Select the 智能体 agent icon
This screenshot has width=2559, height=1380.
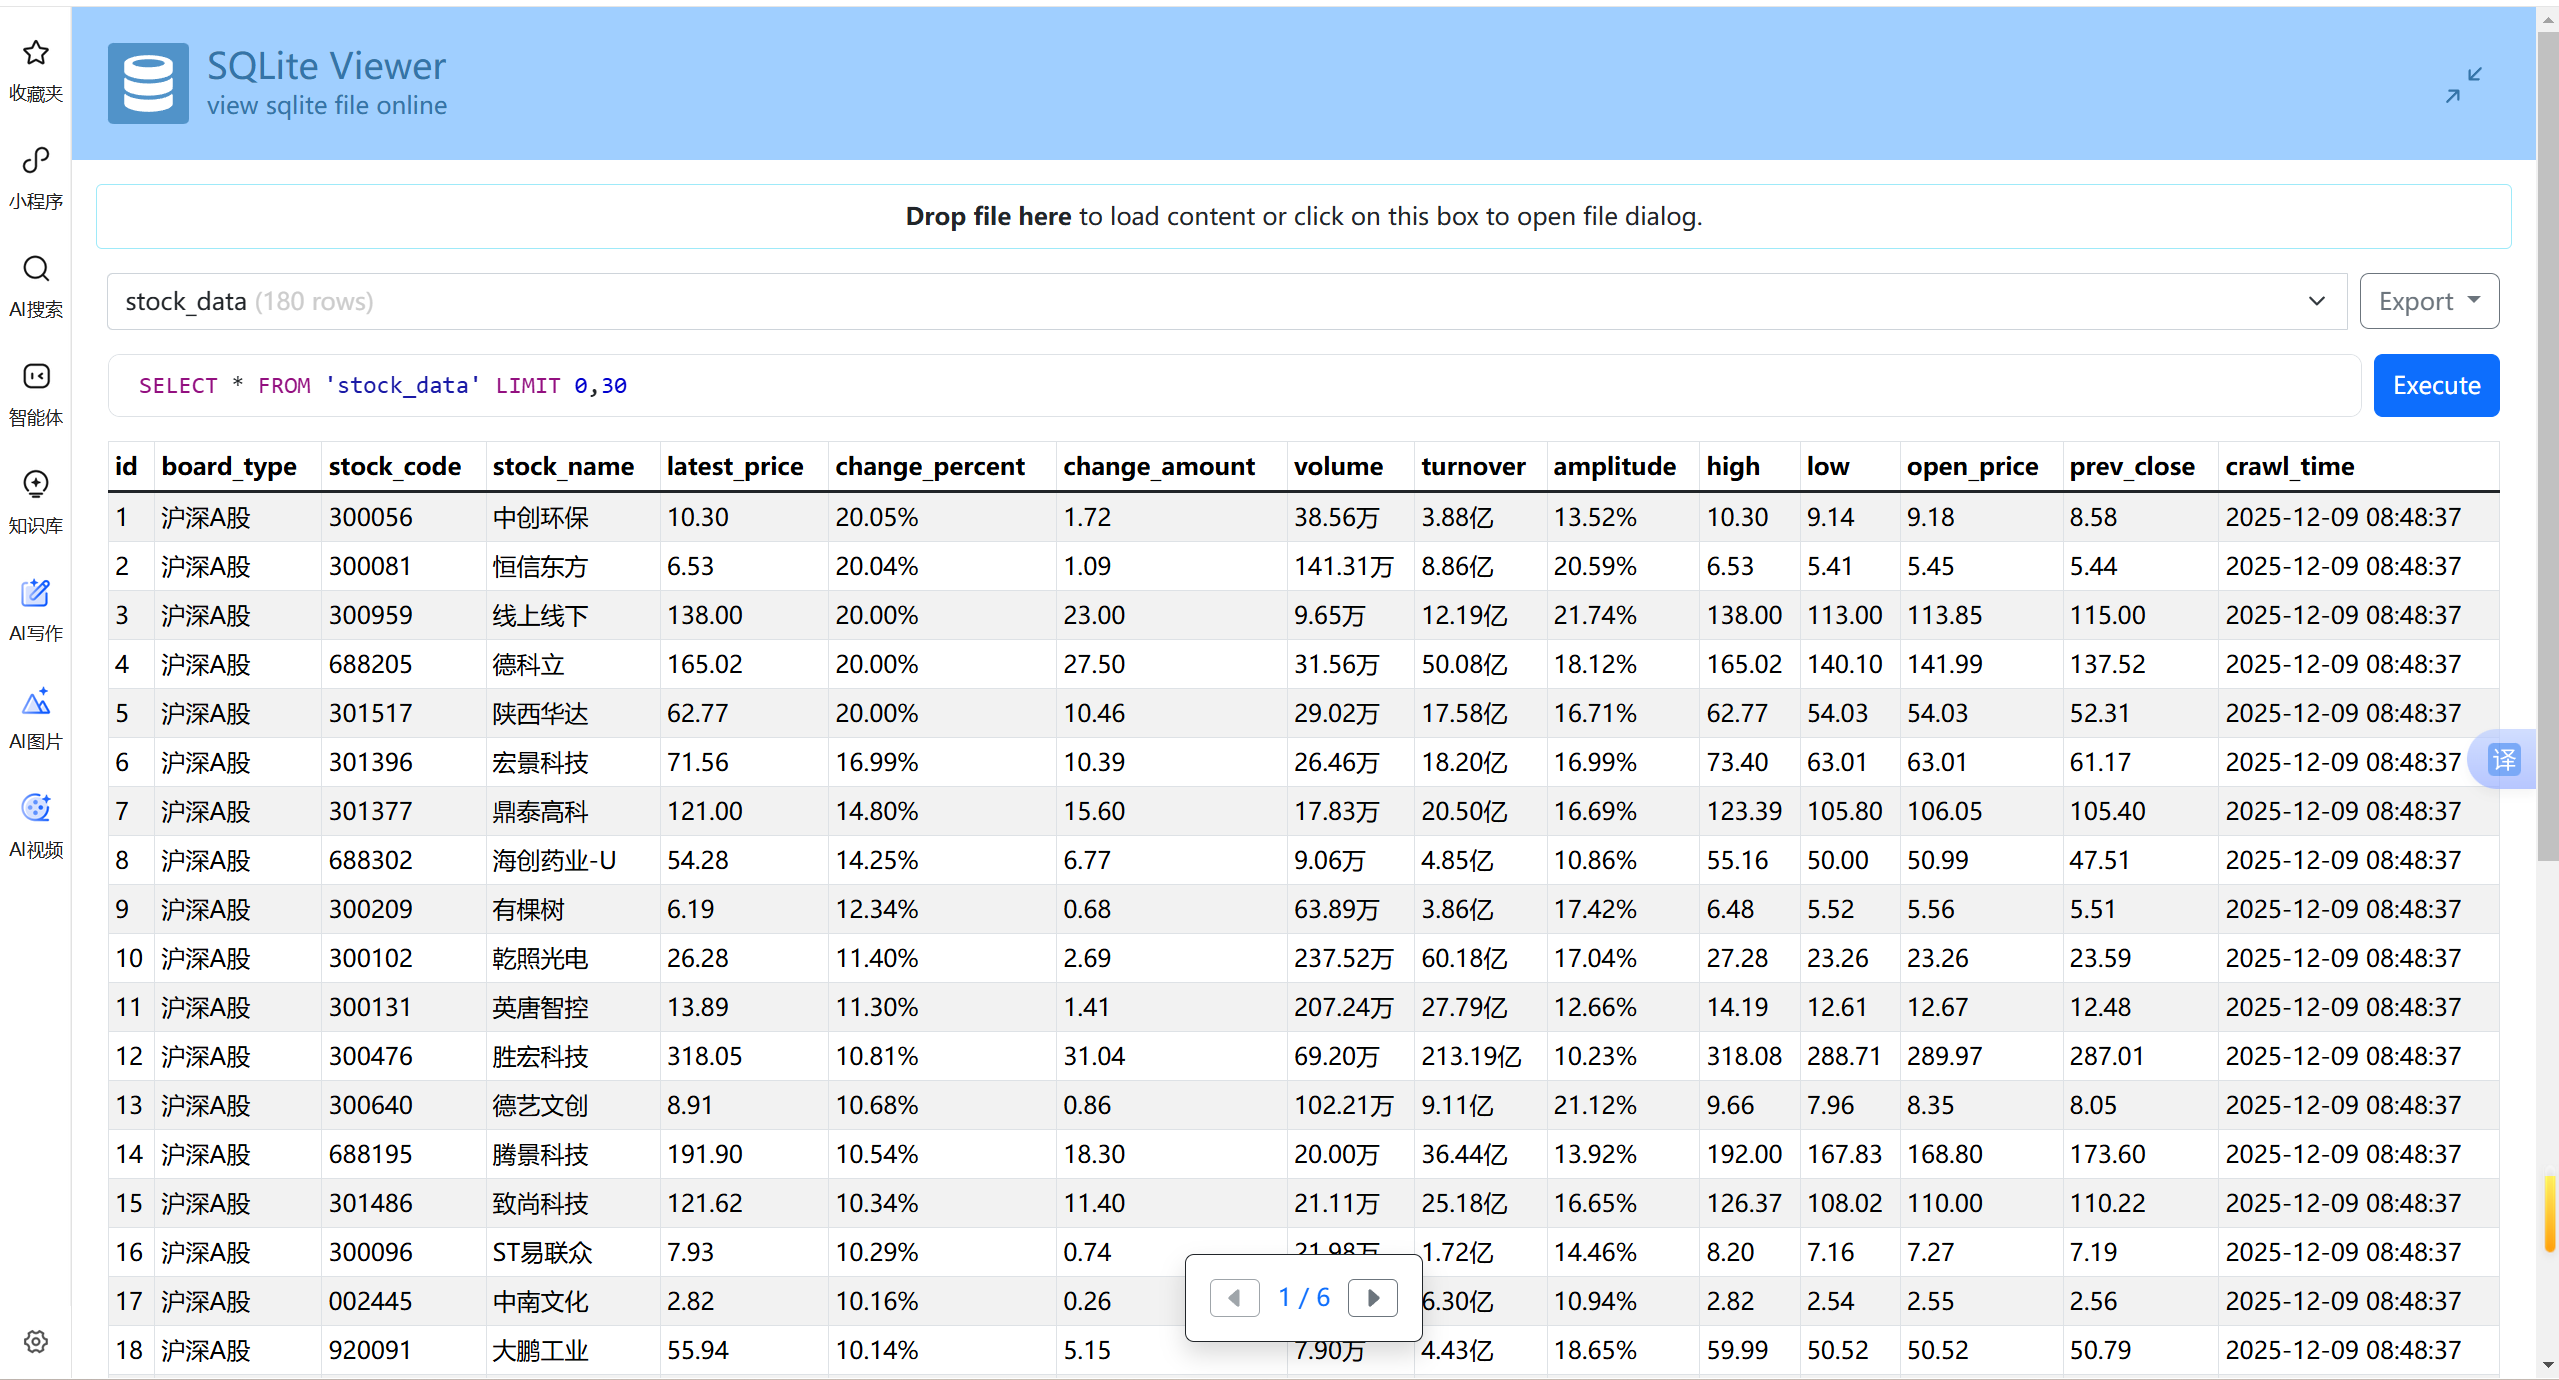[36, 377]
